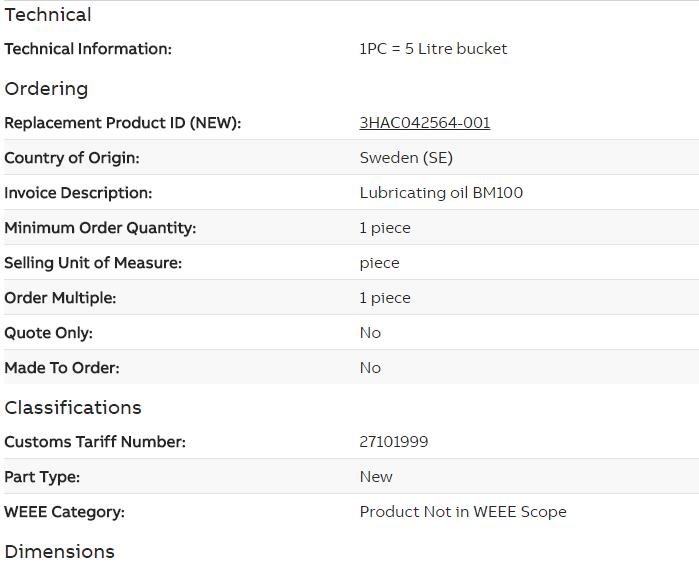Screen dimensions: 699x568
Task: Select the customs tariff number 27101999
Action: [394, 442]
